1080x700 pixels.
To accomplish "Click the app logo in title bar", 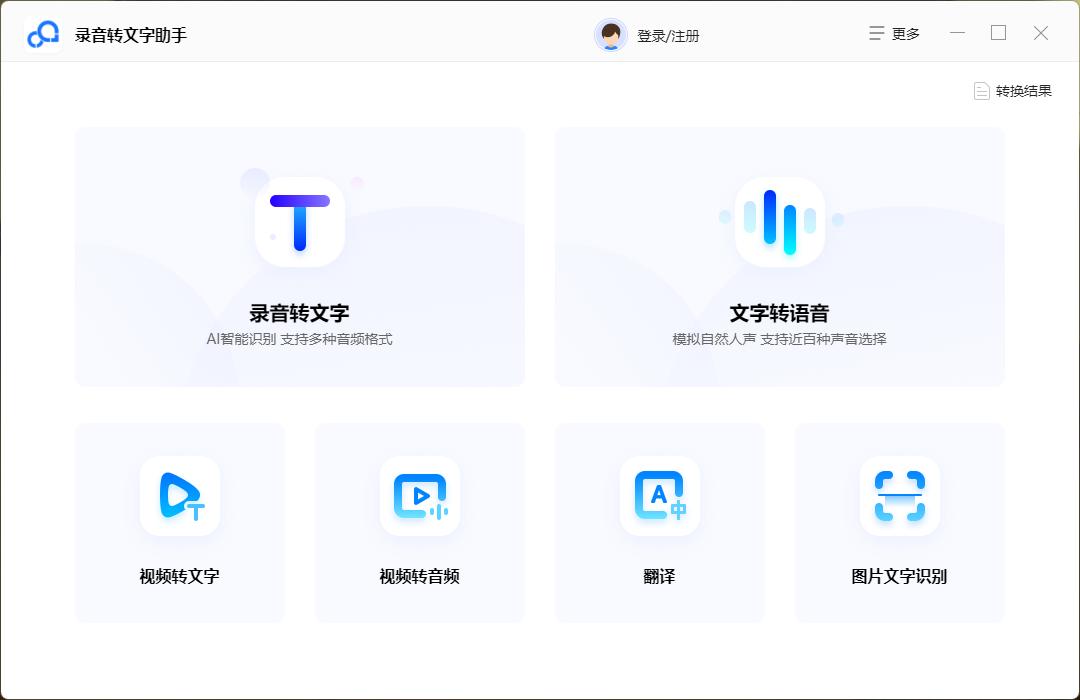I will pos(43,35).
